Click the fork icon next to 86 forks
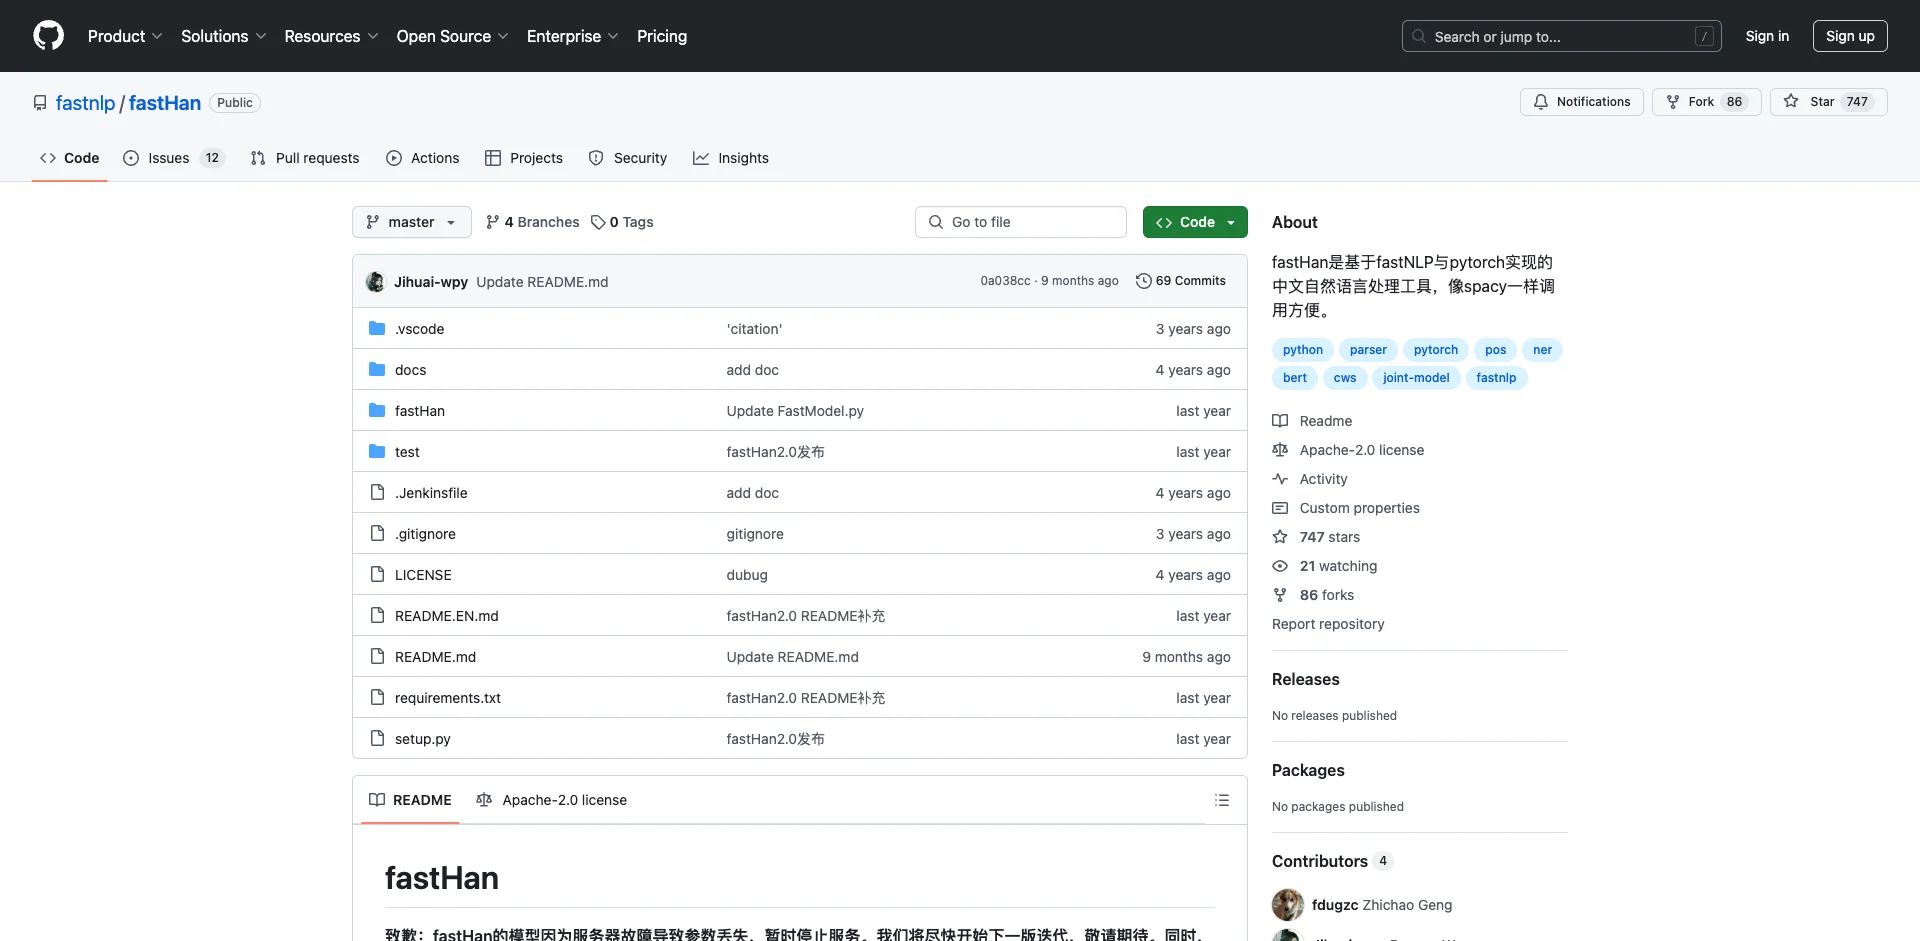1920x941 pixels. tap(1280, 595)
